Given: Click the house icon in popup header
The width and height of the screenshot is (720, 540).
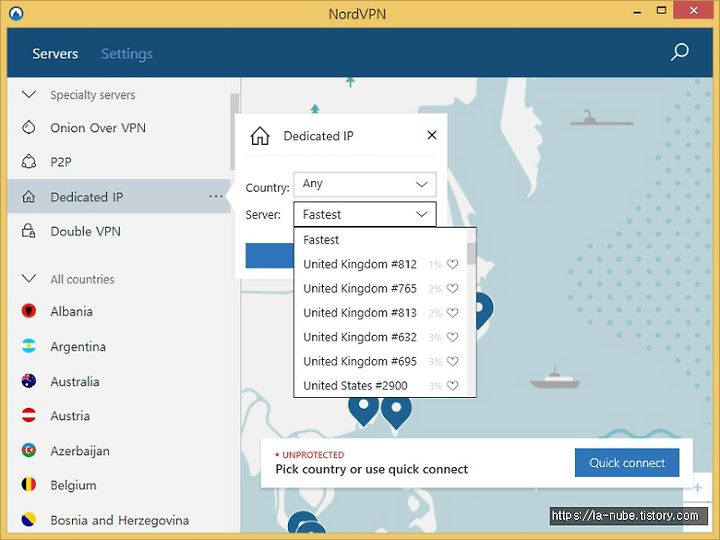Looking at the screenshot, I should tap(260, 136).
